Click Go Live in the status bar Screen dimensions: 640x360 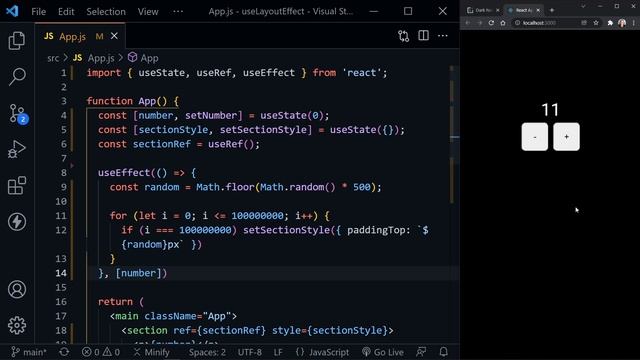pos(383,352)
